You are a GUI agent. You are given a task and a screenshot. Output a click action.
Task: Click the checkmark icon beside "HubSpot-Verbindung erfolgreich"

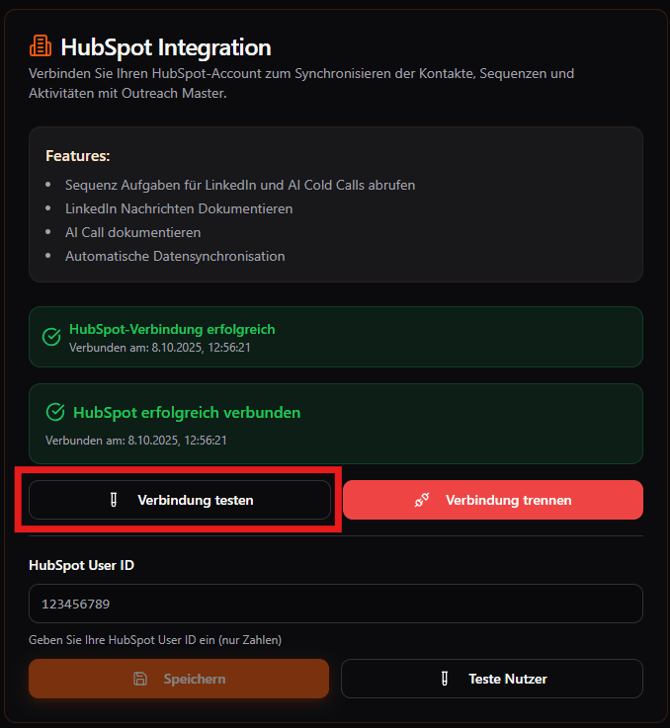point(52,337)
